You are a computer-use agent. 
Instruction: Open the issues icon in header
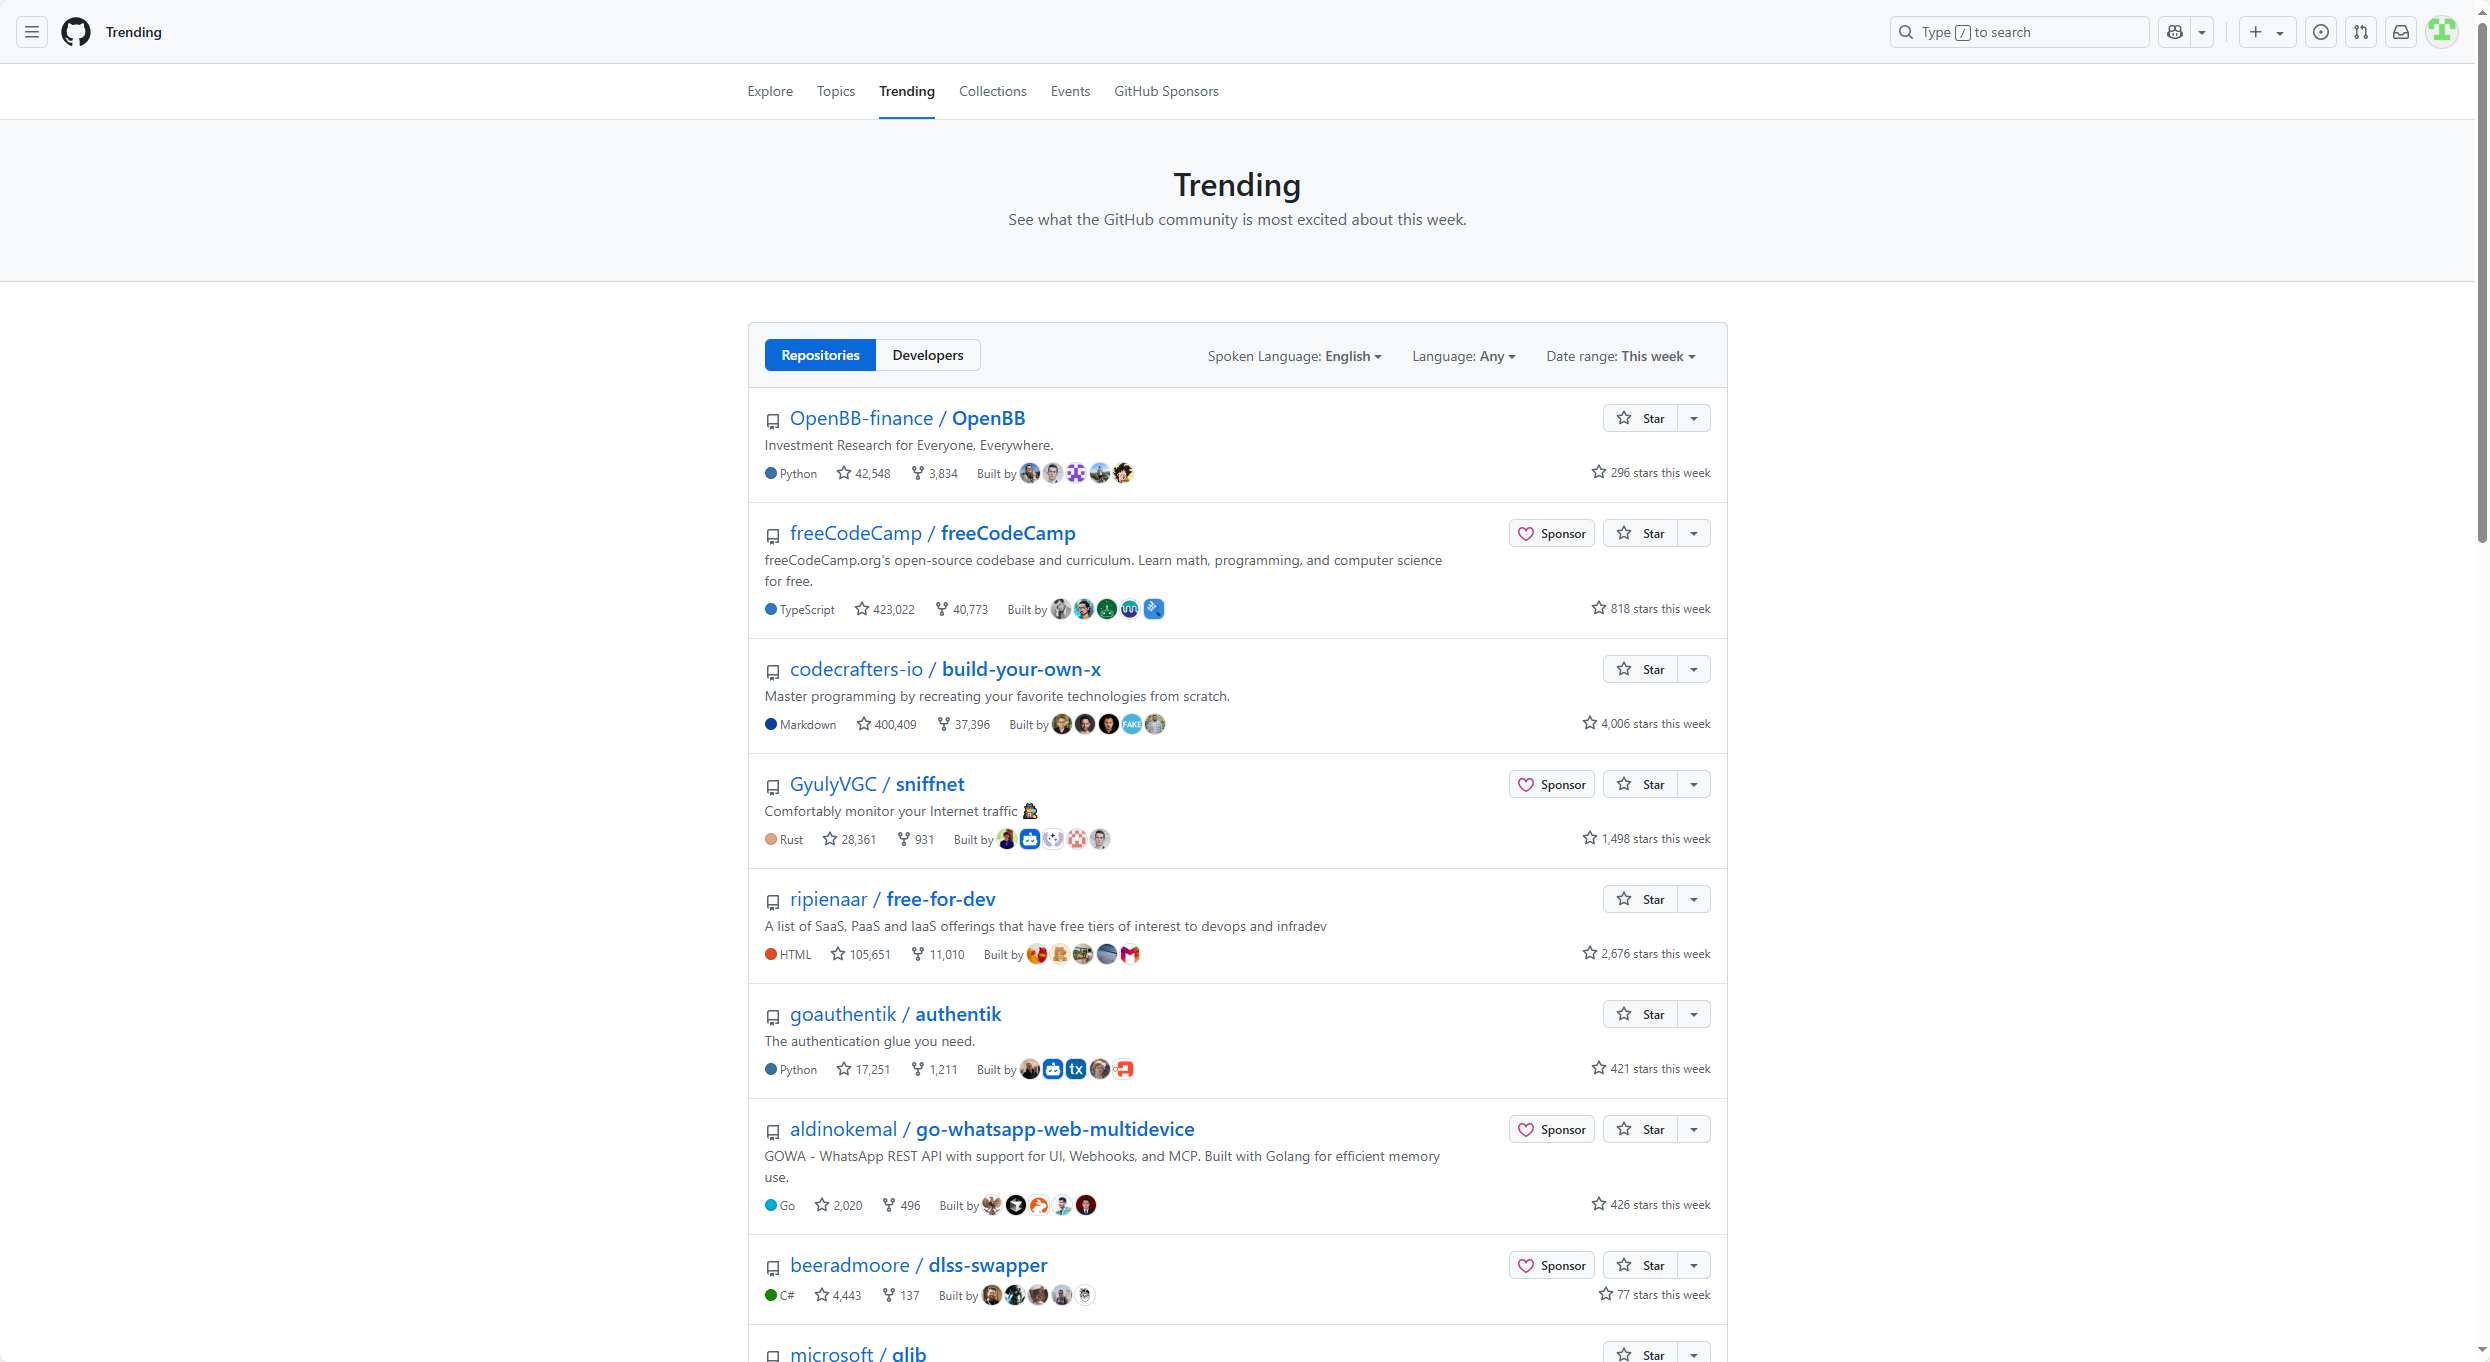(x=2320, y=32)
